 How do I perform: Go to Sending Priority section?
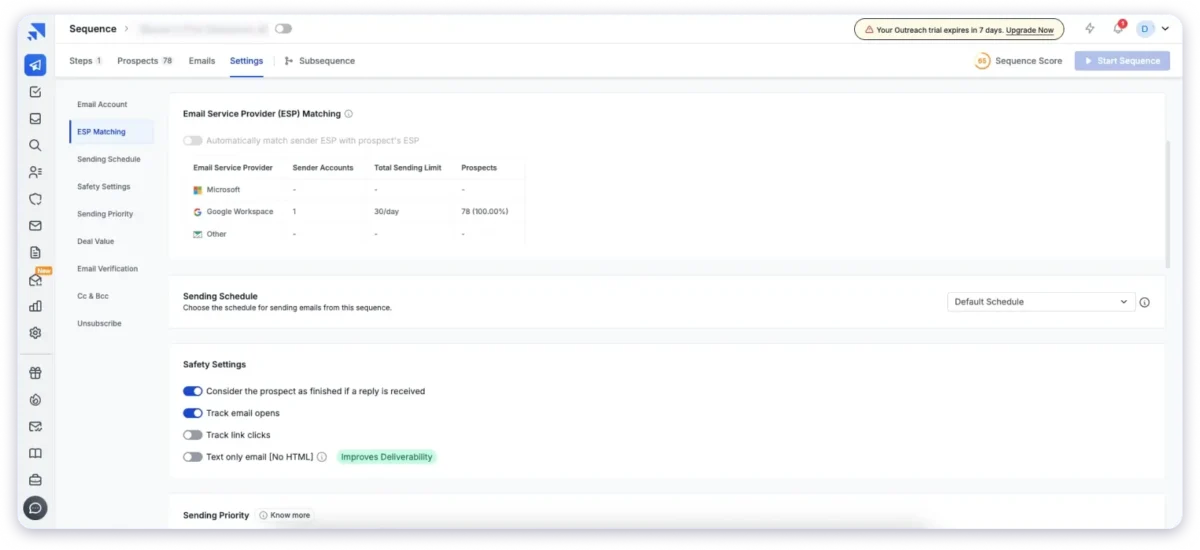click(105, 214)
